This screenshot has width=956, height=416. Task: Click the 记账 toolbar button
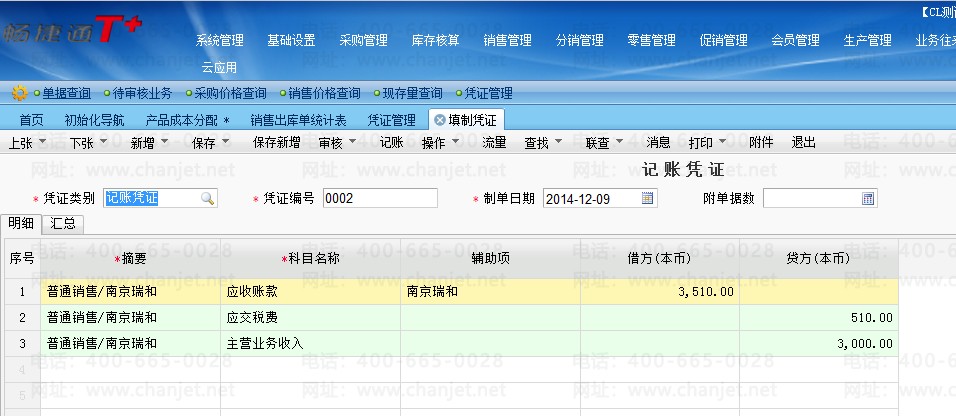tap(391, 143)
